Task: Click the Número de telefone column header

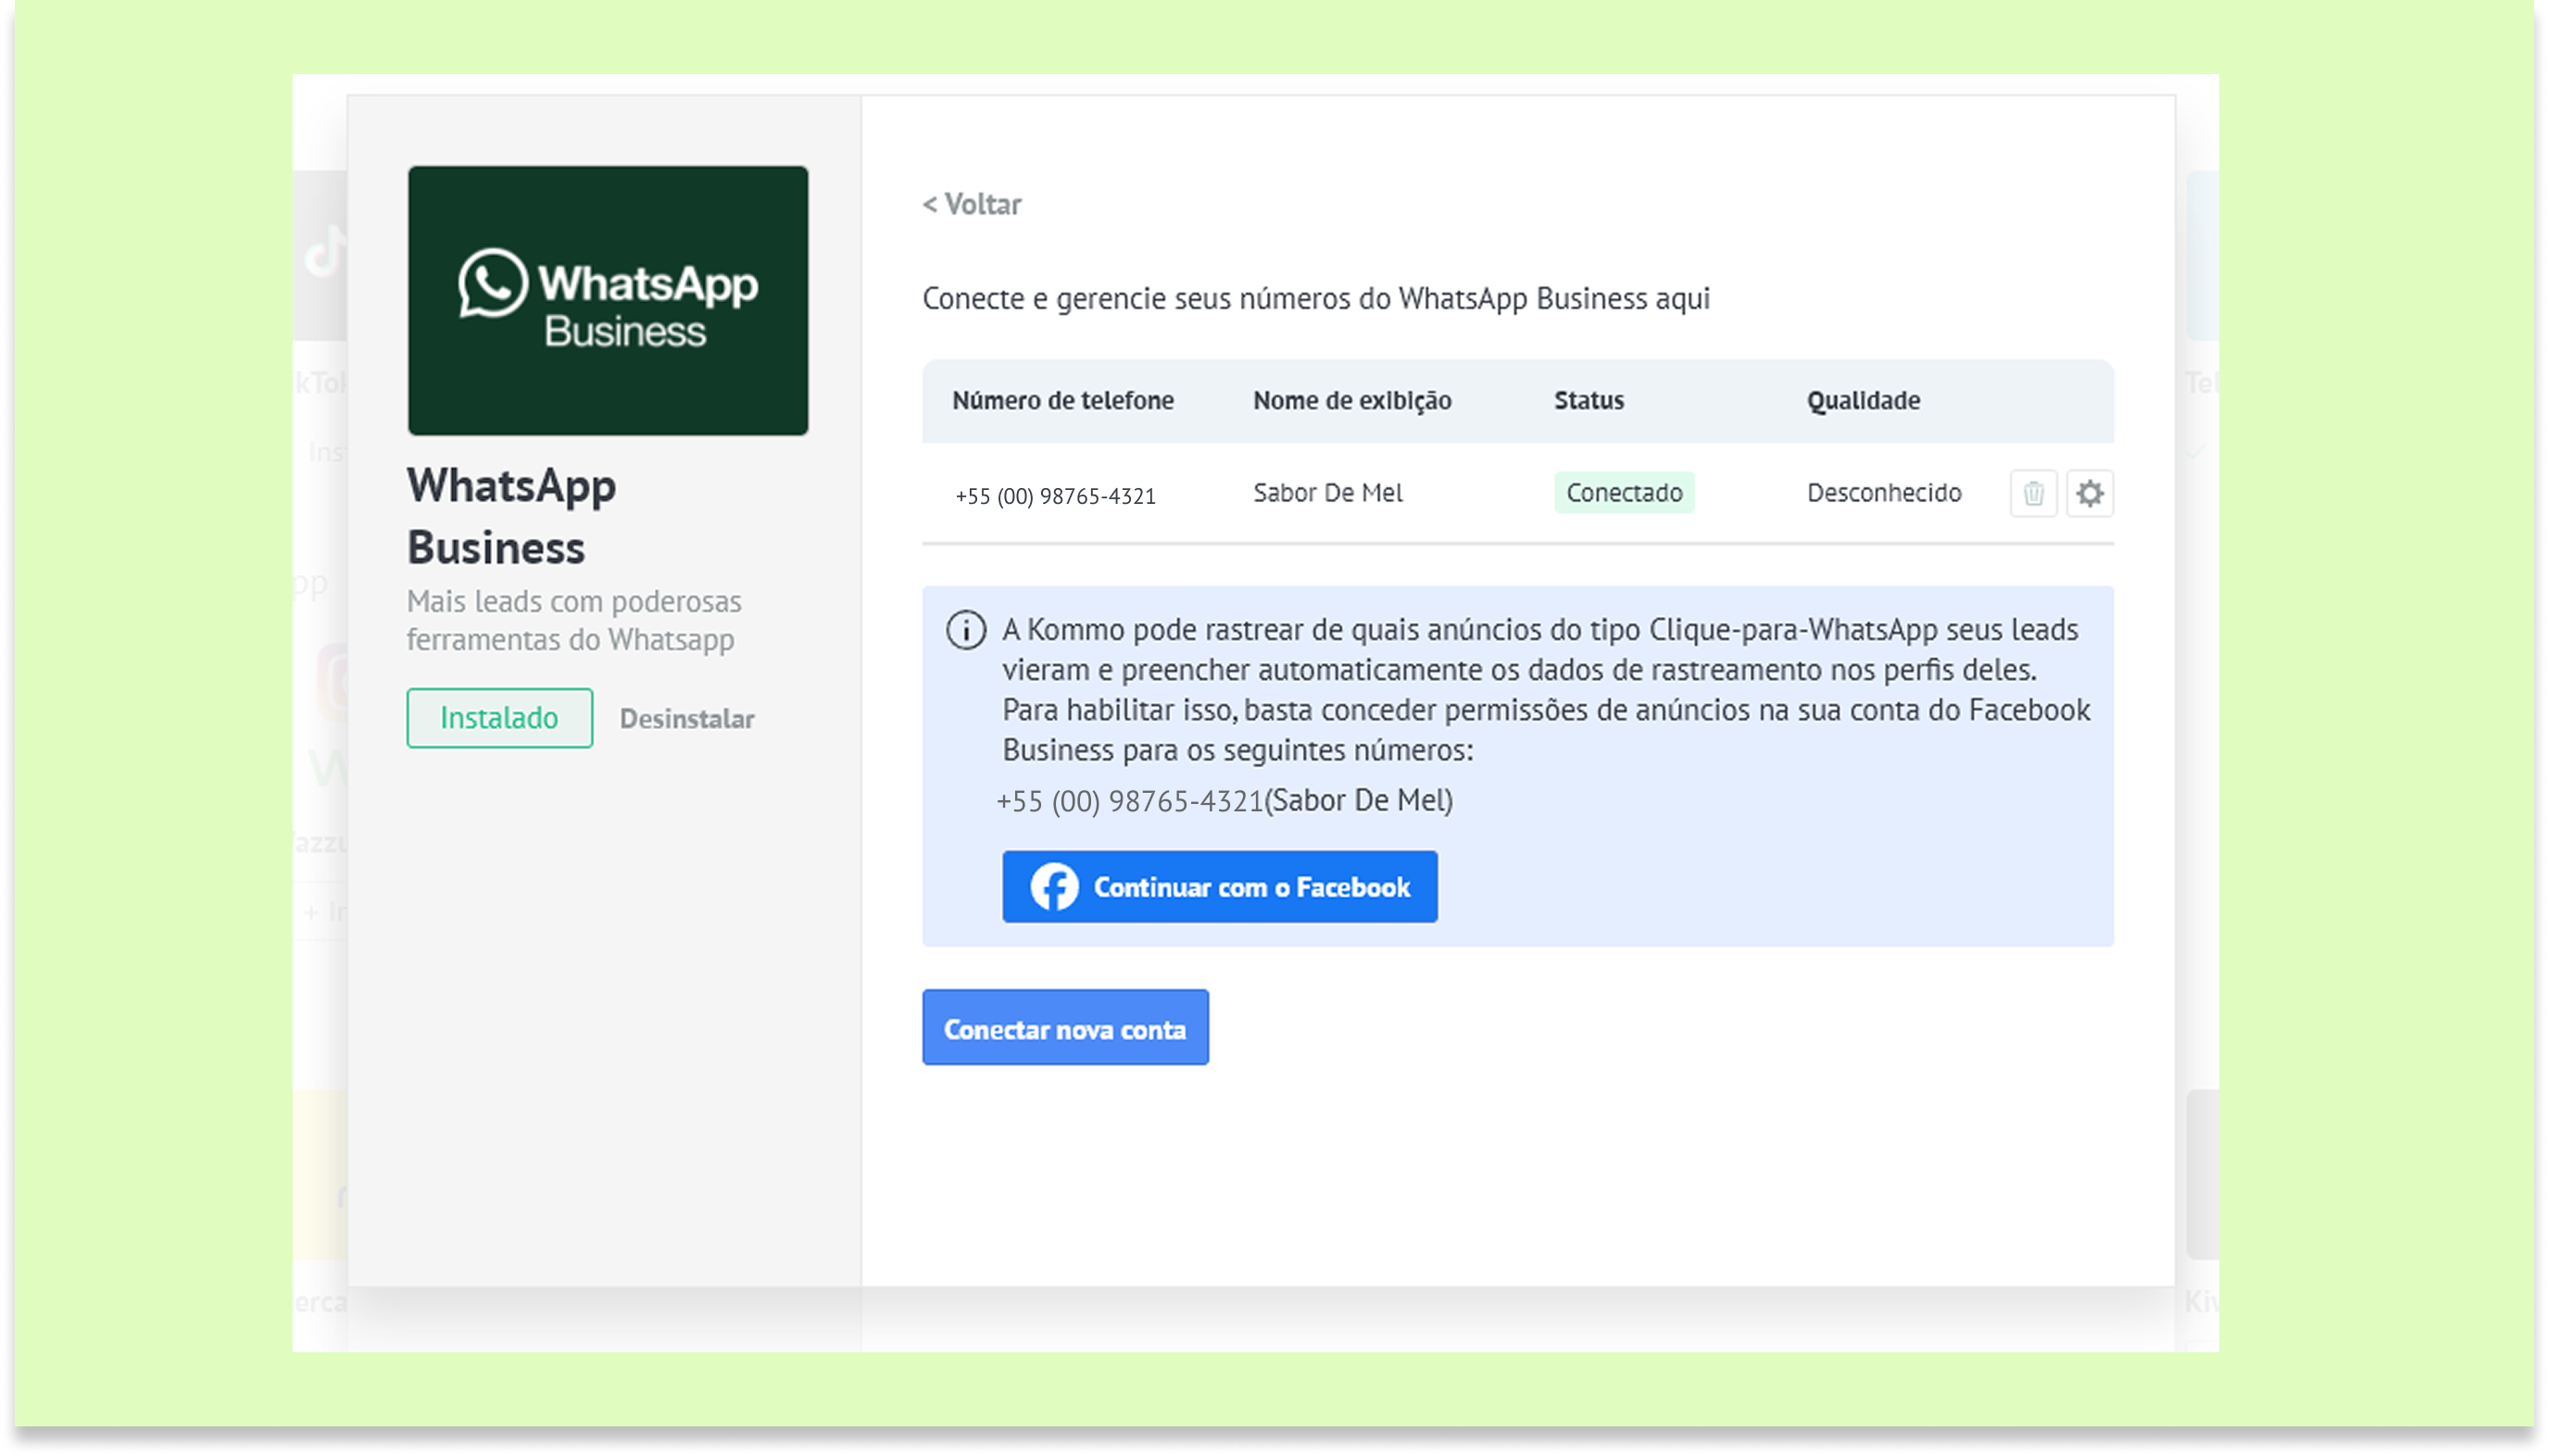Action: pyautogui.click(x=1062, y=400)
